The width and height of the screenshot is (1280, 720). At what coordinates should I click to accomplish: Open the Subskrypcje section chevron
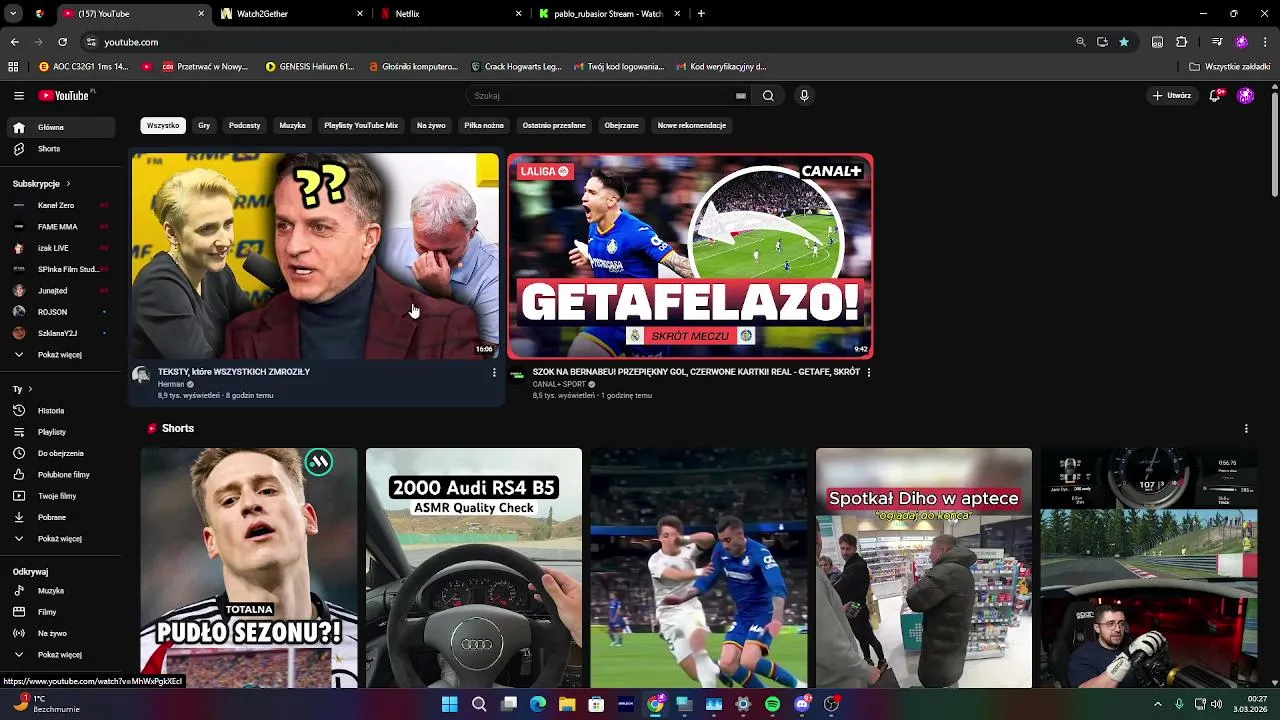click(68, 184)
